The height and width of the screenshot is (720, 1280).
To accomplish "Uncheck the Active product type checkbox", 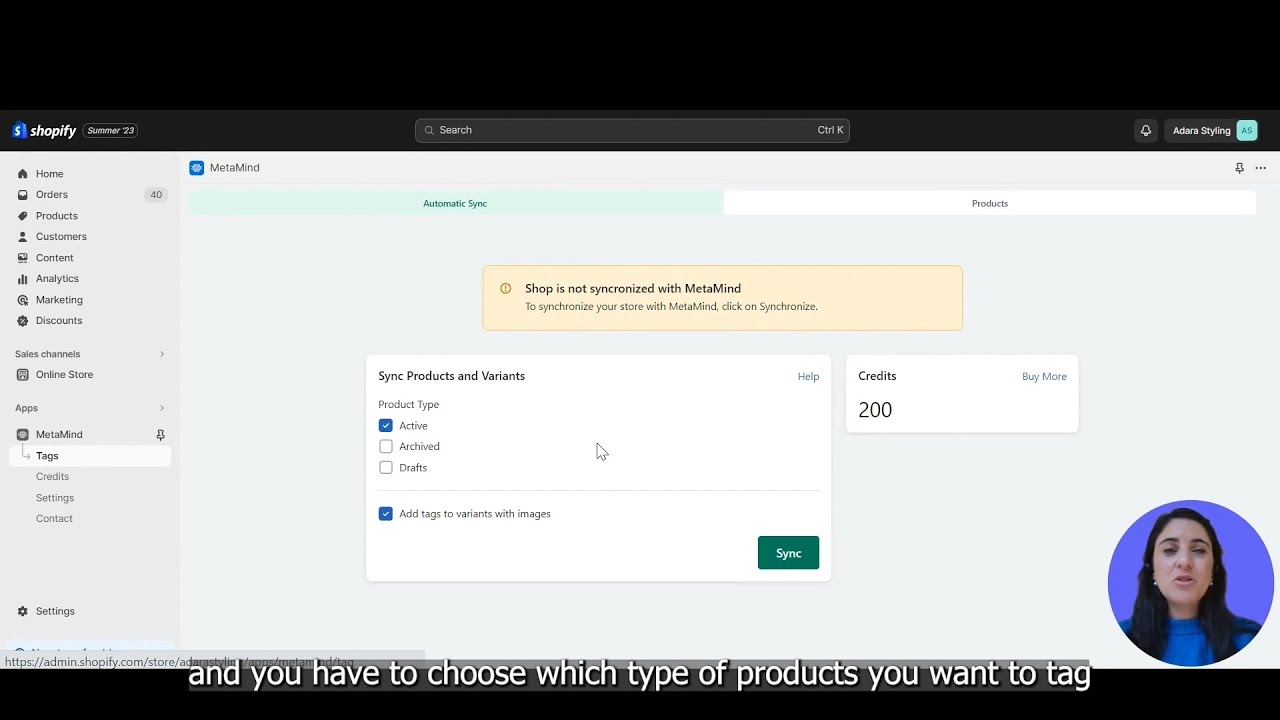I will pos(386,426).
